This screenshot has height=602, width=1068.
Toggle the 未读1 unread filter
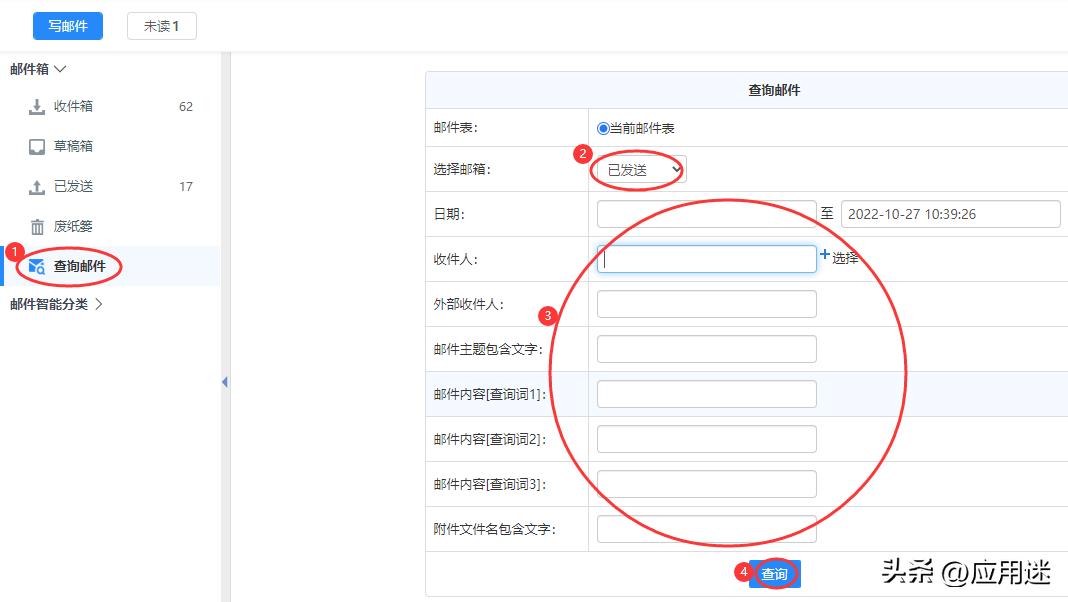(161, 26)
